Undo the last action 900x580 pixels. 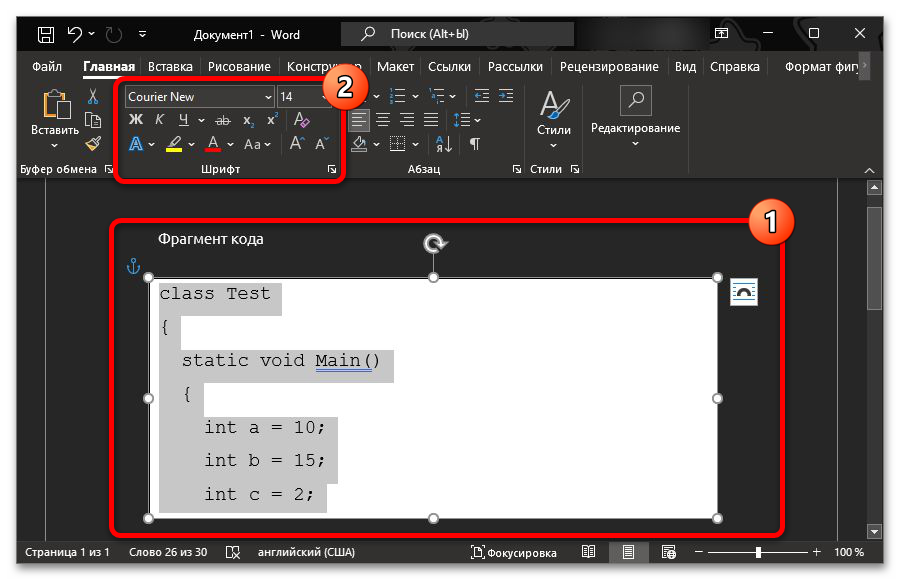click(x=75, y=34)
